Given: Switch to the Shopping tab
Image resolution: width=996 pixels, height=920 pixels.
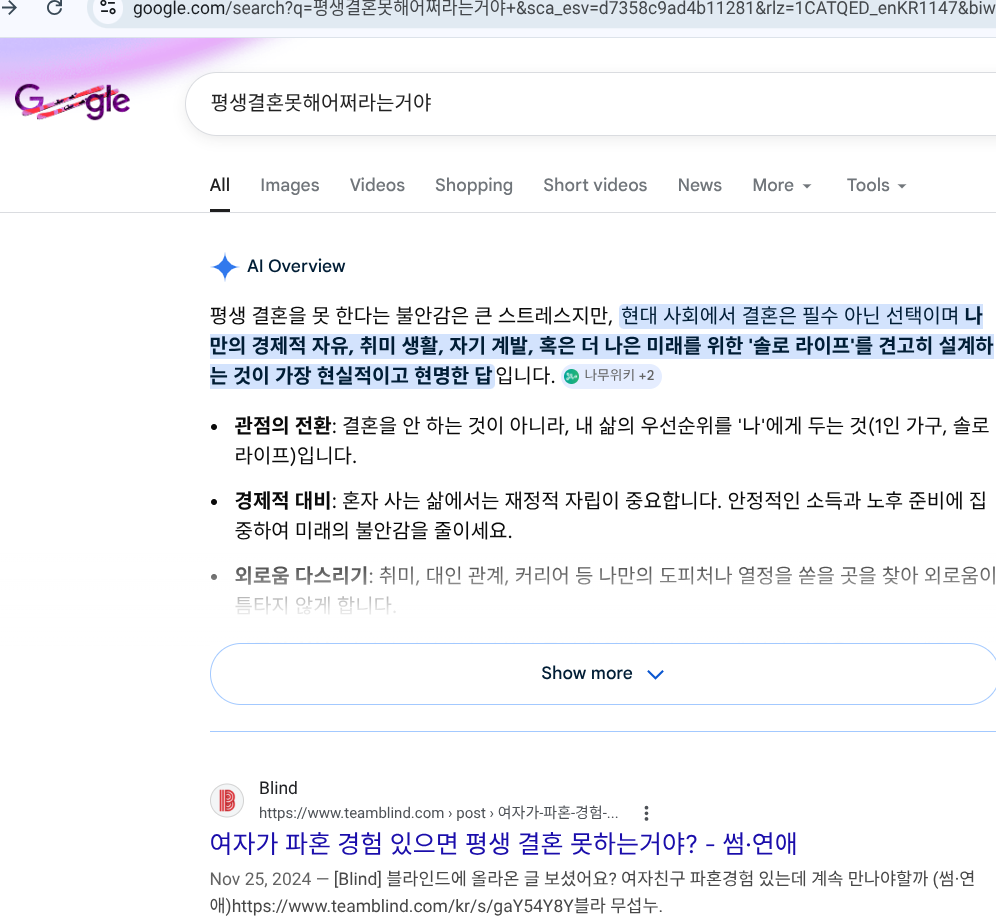Looking at the screenshot, I should [x=474, y=185].
